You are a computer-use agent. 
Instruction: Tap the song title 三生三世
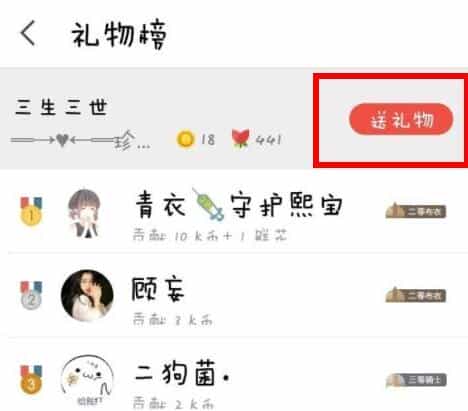point(61,107)
